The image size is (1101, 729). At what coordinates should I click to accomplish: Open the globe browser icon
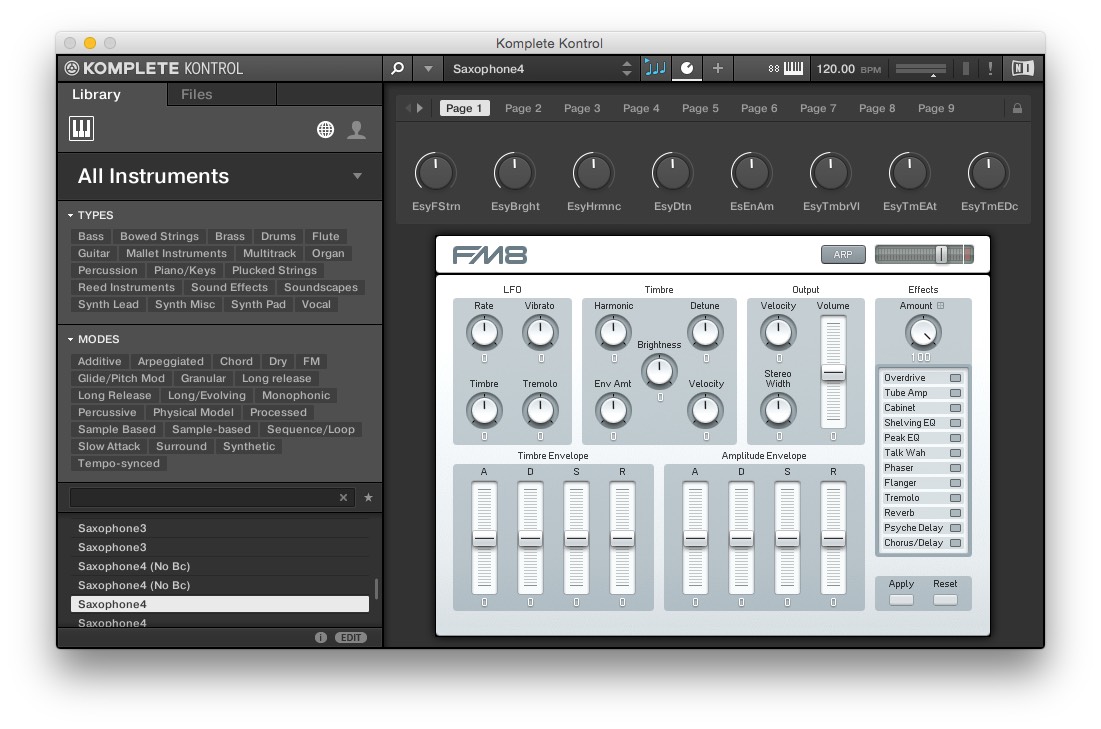pos(324,129)
